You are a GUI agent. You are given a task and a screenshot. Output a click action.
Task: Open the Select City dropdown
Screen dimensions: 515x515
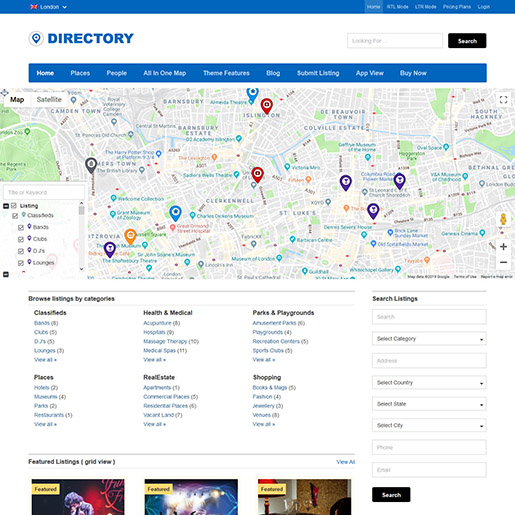429,425
